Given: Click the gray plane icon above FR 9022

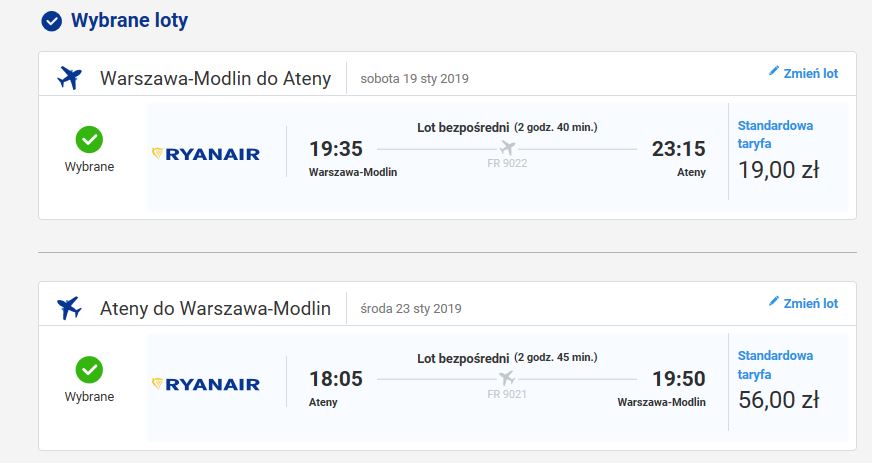Looking at the screenshot, I should [507, 148].
